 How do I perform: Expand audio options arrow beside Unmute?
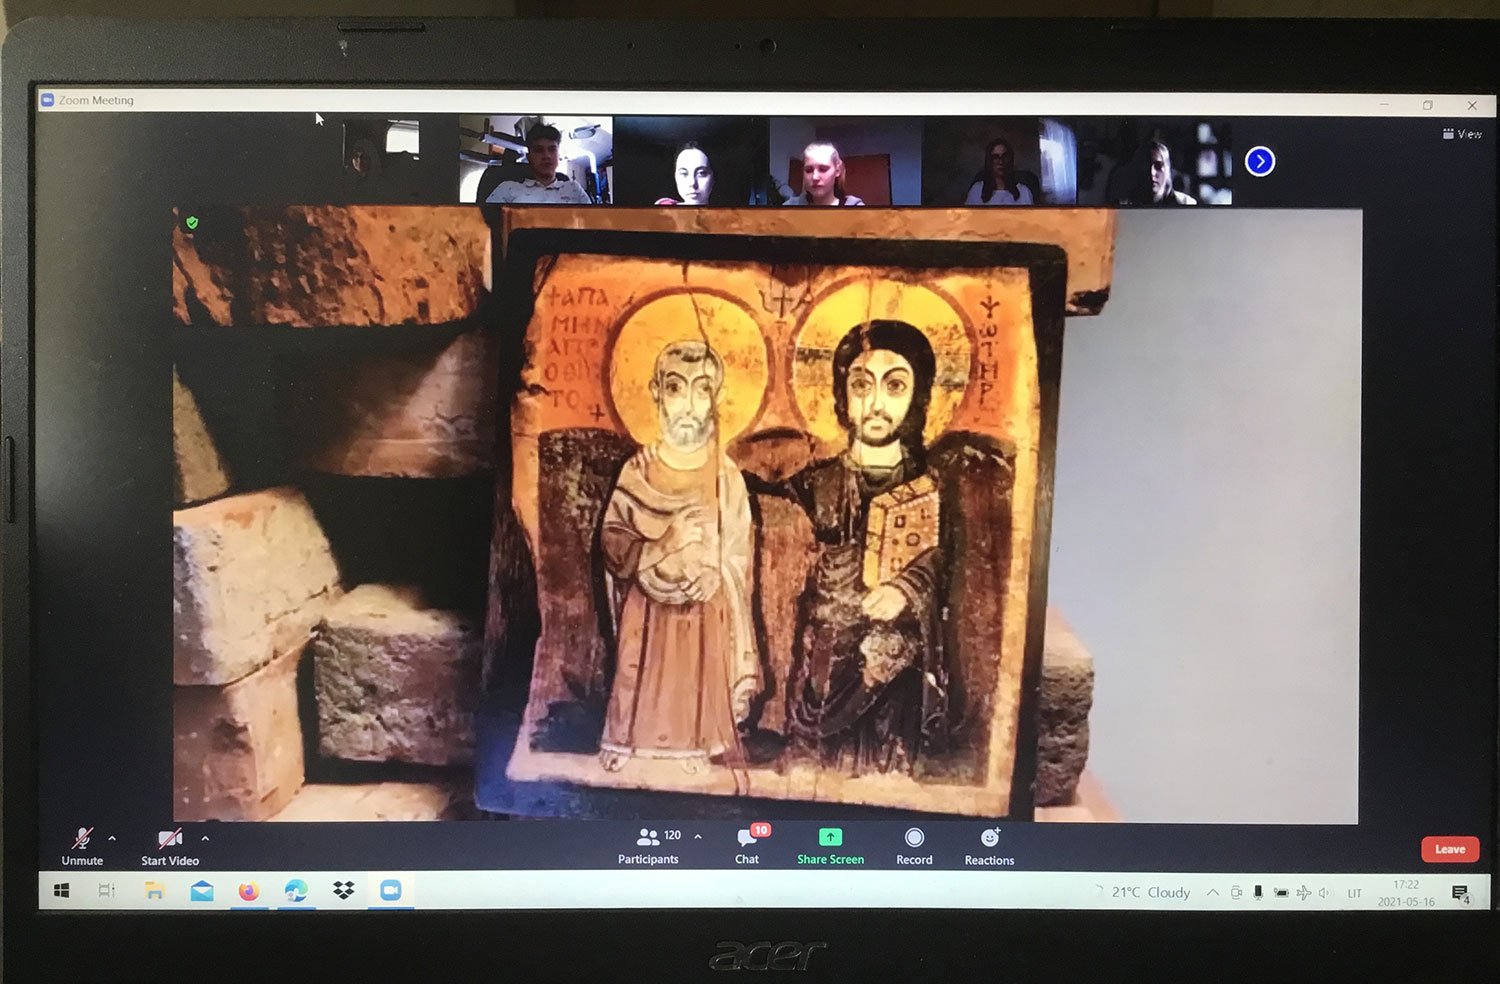(x=112, y=838)
